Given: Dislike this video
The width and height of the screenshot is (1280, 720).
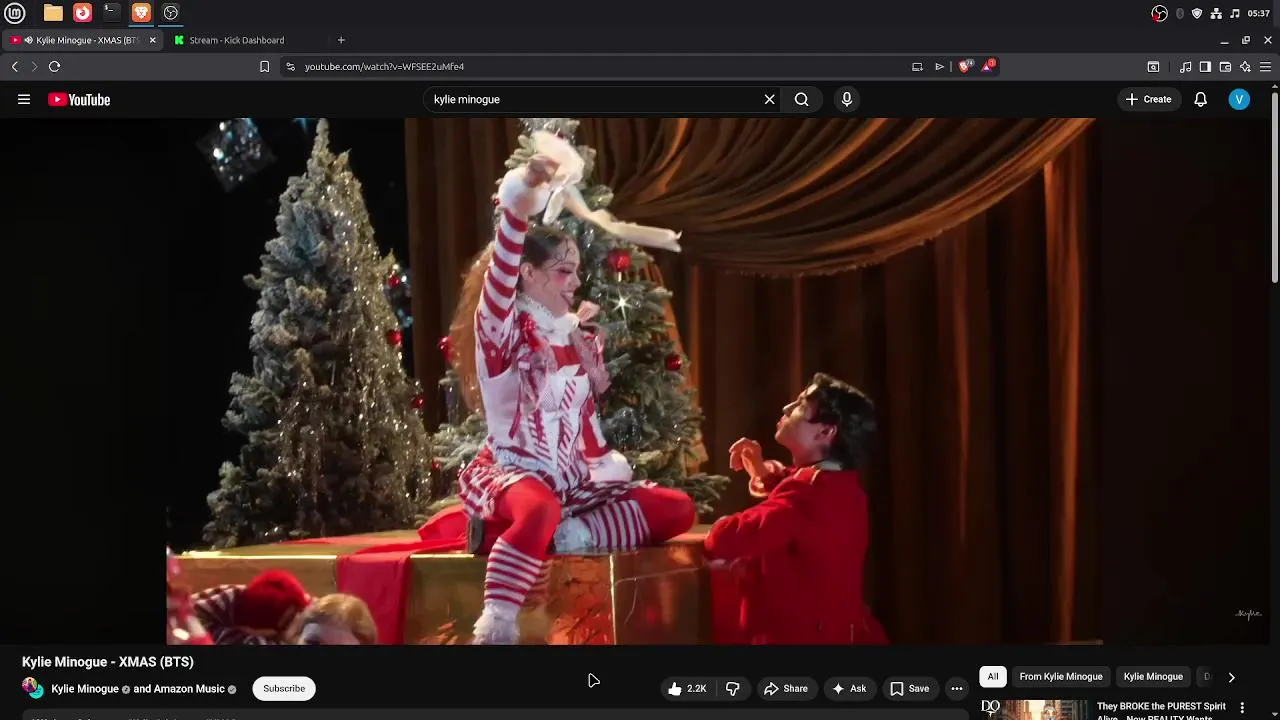Looking at the screenshot, I should (733, 688).
